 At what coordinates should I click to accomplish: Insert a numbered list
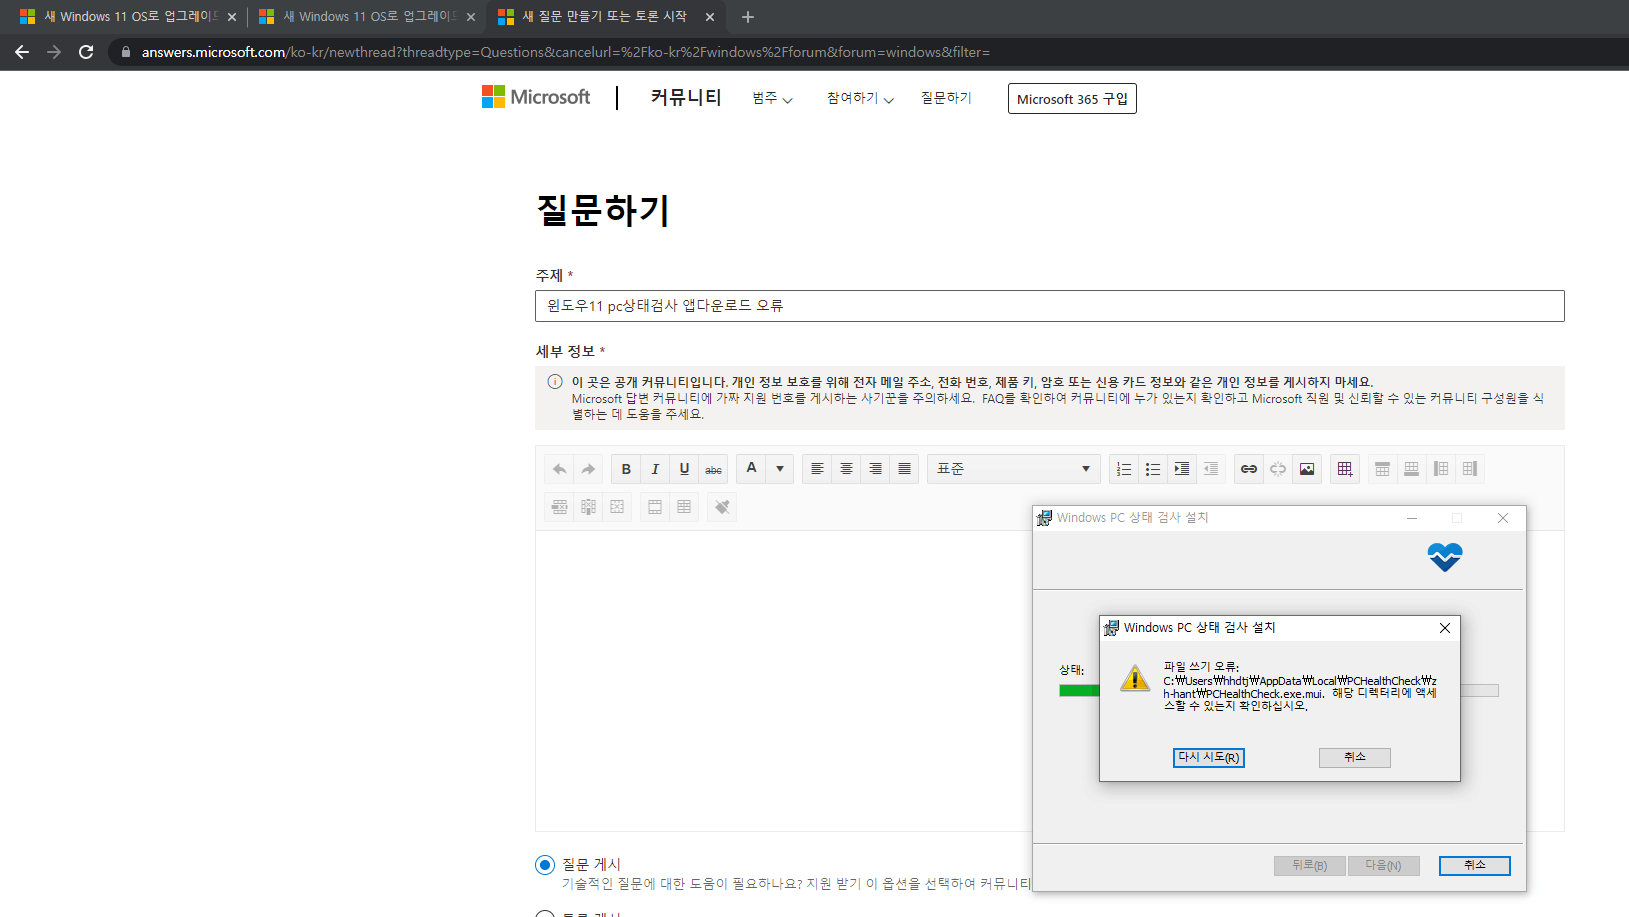coord(1124,469)
